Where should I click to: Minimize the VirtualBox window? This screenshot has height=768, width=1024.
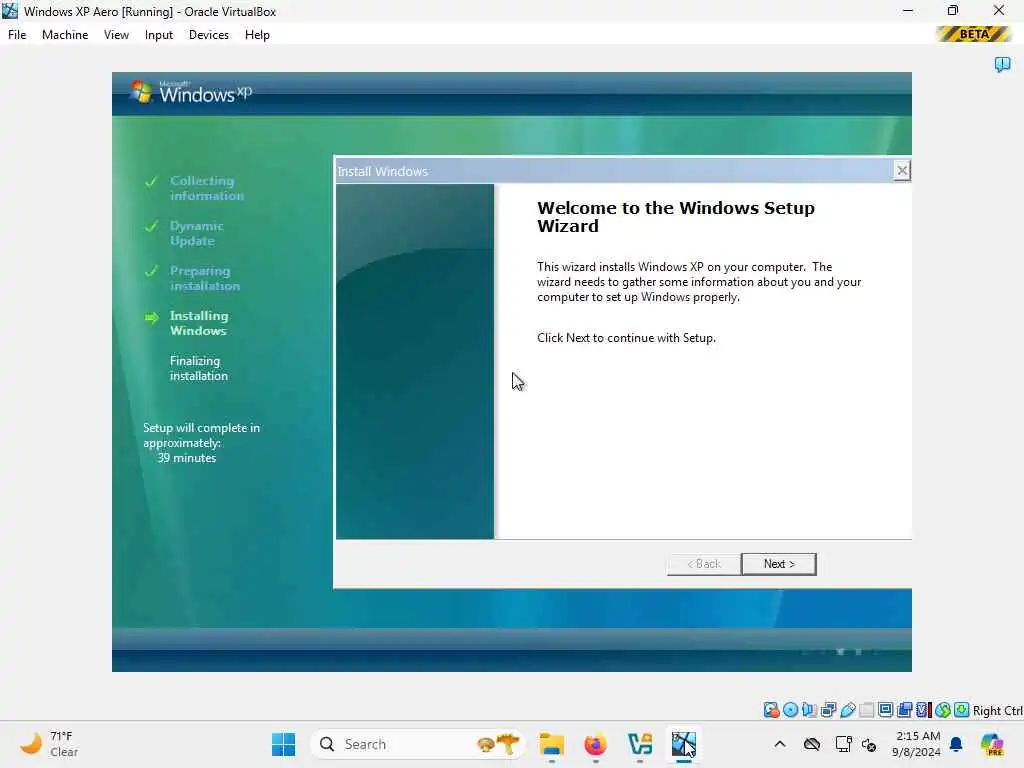tap(908, 10)
